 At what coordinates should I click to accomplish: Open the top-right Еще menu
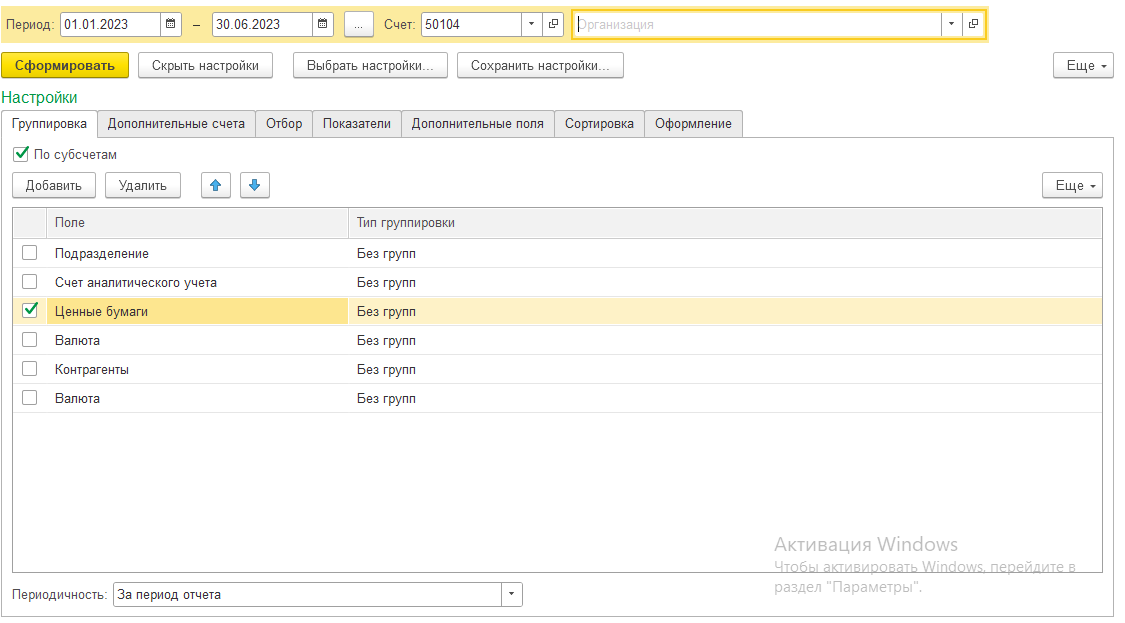pos(1083,65)
